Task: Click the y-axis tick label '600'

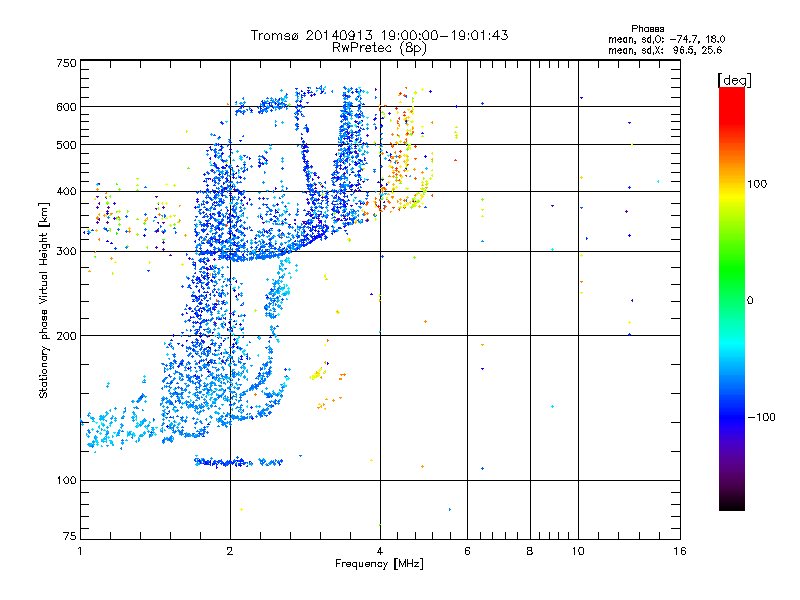Action: tap(66, 107)
